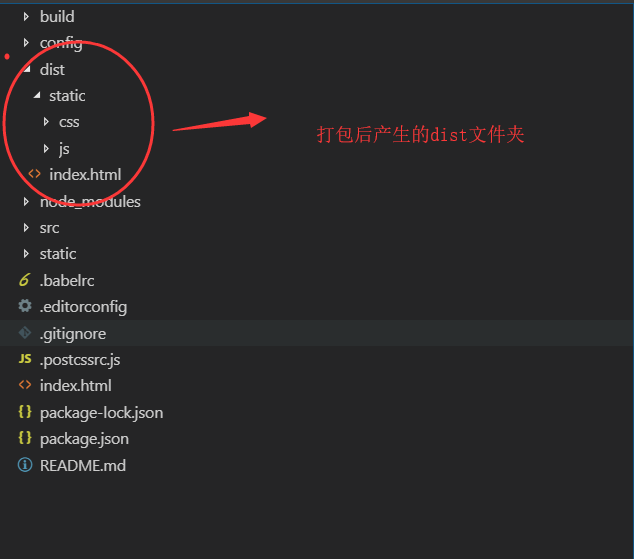Expand the css folder arrow

tap(46, 122)
